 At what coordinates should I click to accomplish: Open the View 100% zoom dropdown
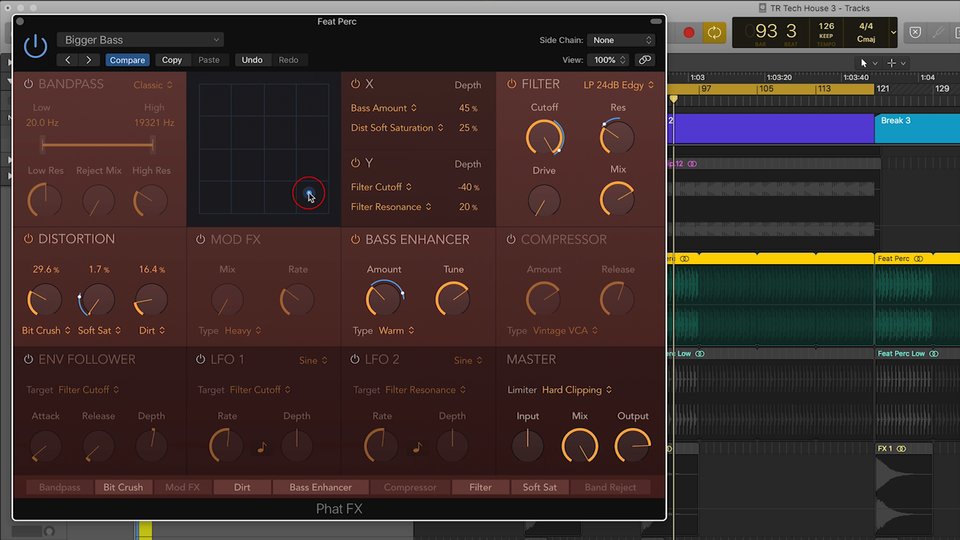[x=609, y=60]
